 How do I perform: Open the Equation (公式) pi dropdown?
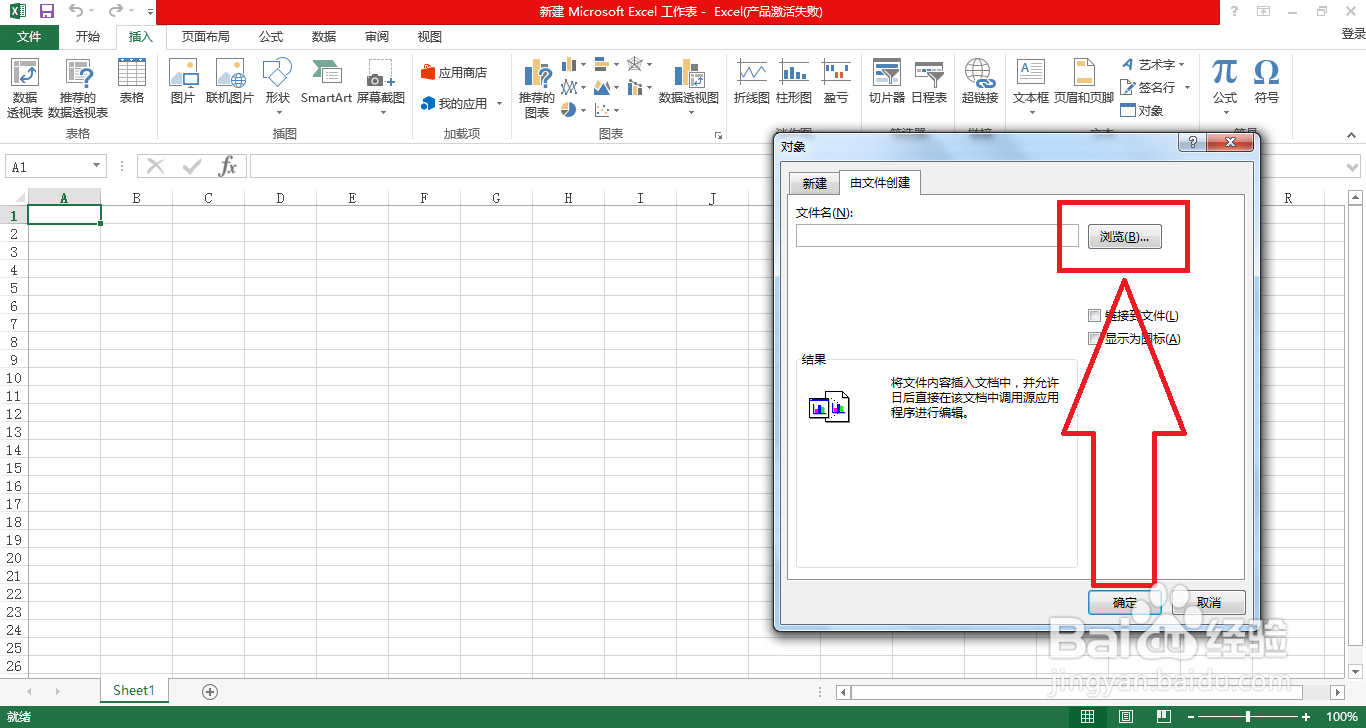click(x=1225, y=112)
